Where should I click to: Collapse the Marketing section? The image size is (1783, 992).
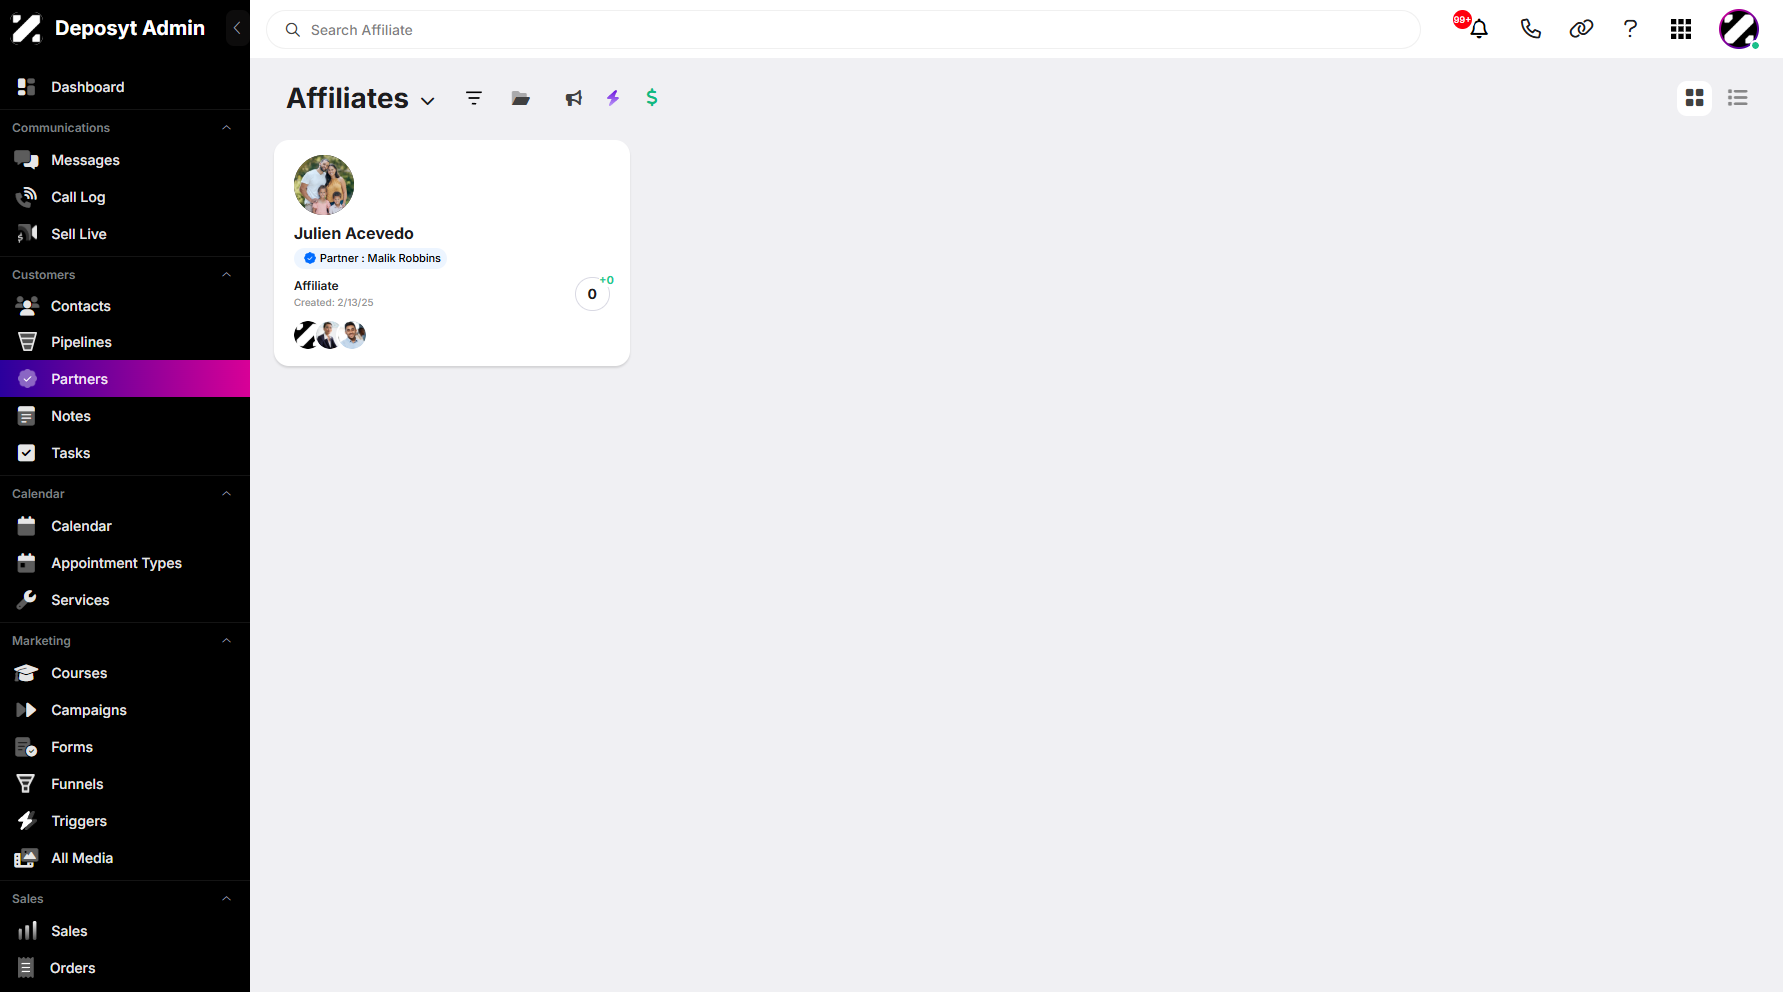226,641
